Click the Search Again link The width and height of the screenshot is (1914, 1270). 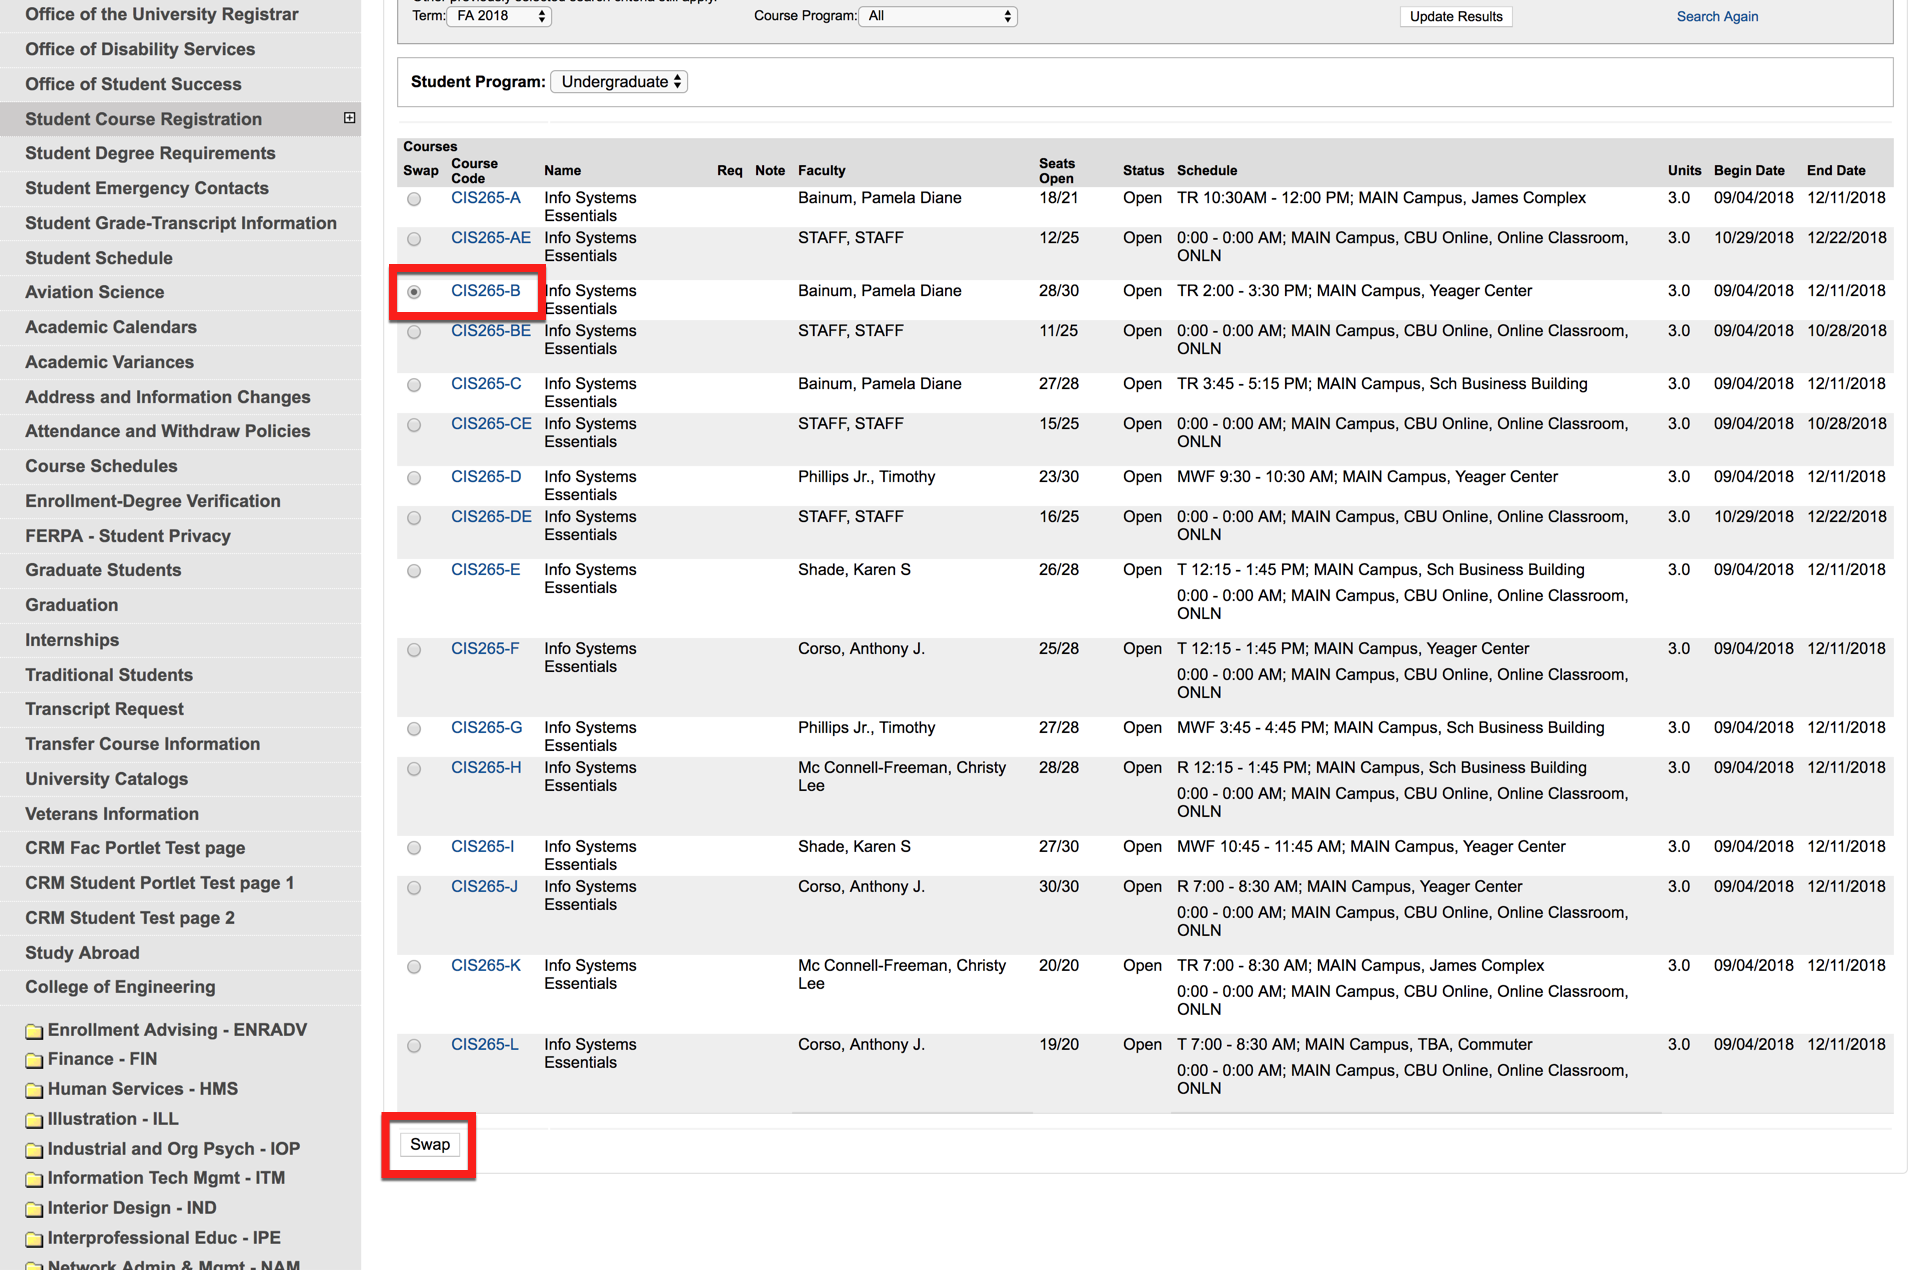coord(1716,16)
